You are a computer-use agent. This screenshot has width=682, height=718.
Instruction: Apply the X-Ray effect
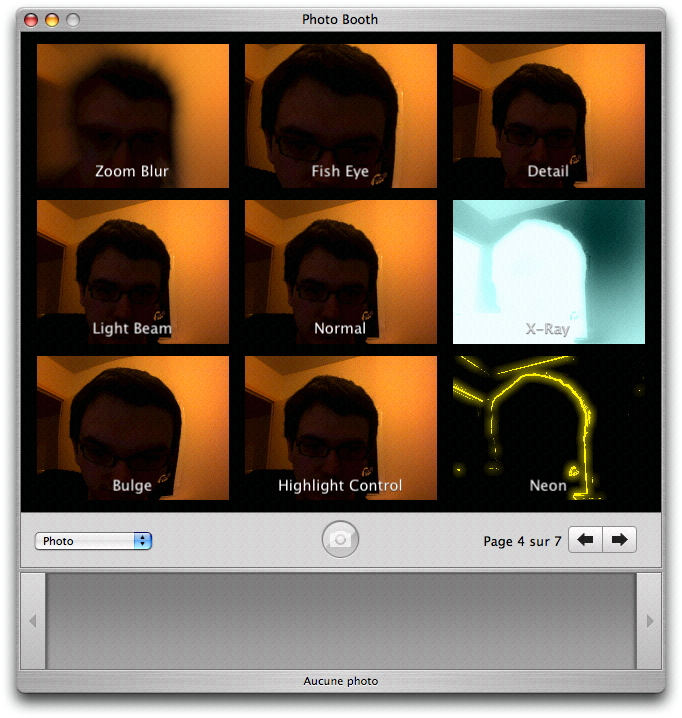click(549, 272)
